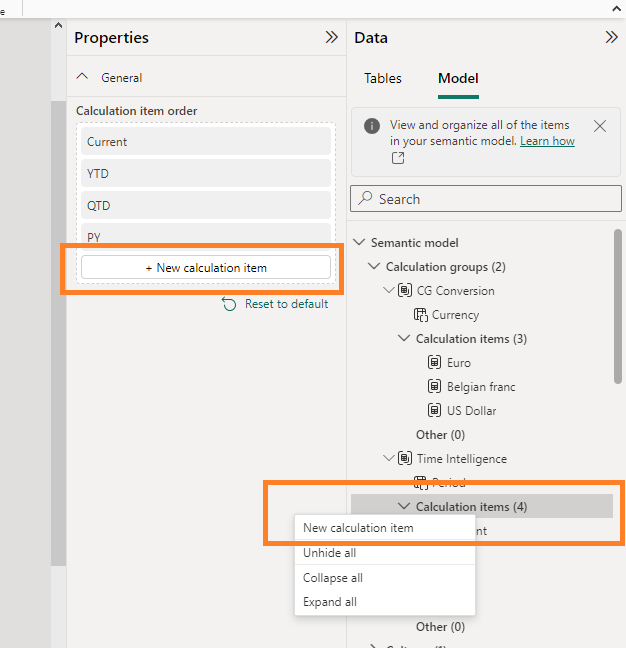Screen dimensions: 626x648
Task: Open the Learn how link
Action: coord(547,141)
